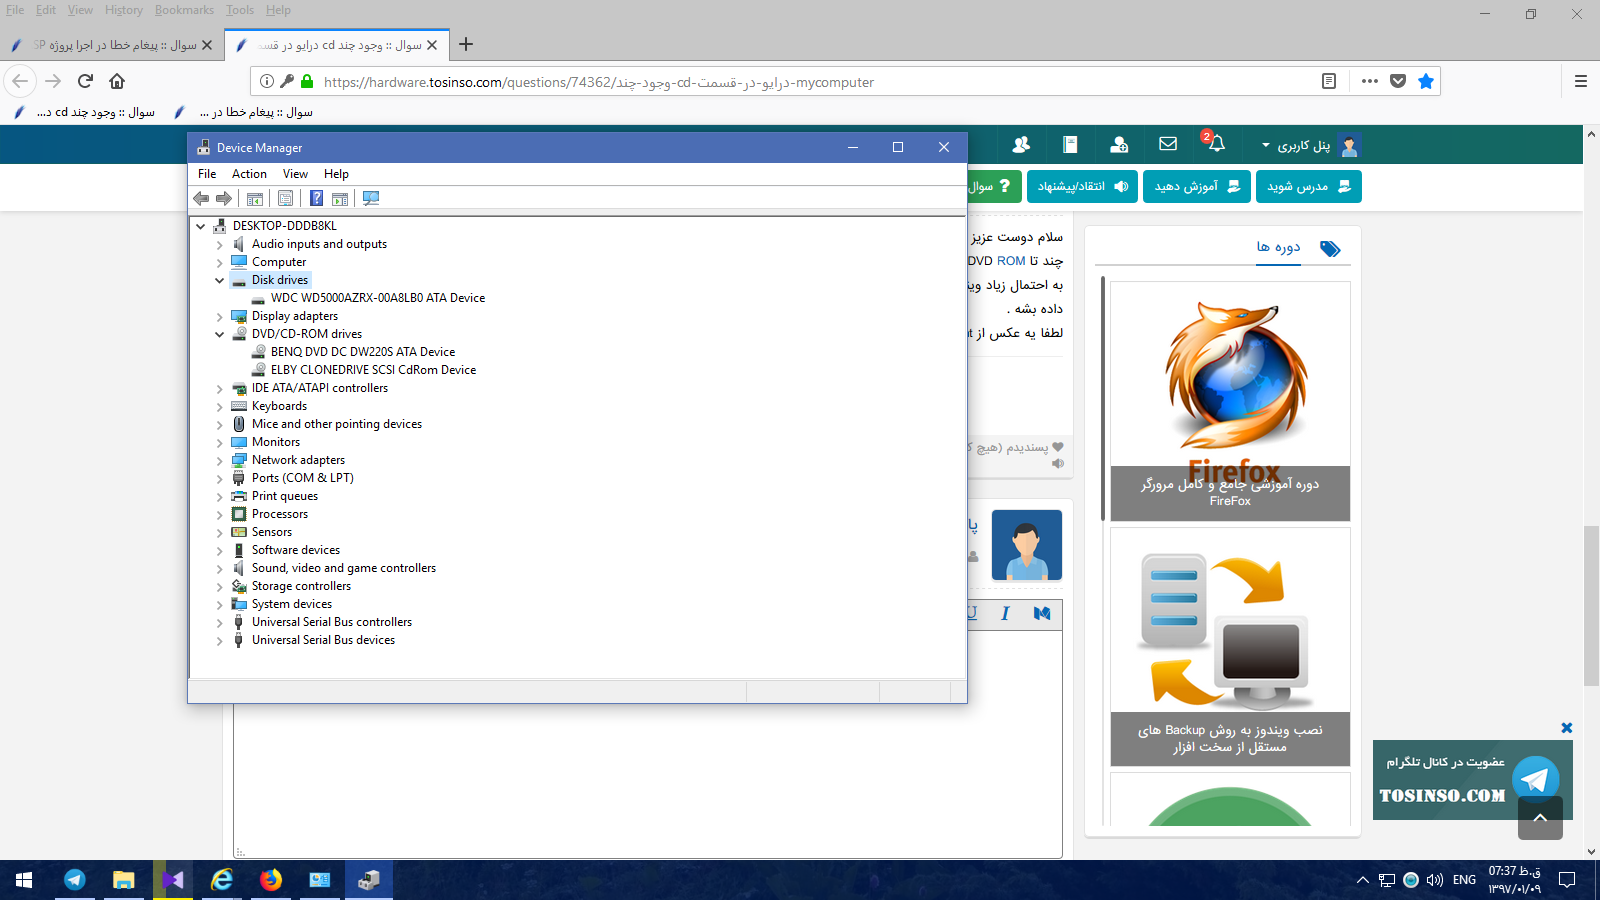Image resolution: width=1600 pixels, height=900 pixels.
Task: Expand IDE ATA/ATAPI controllers
Action: point(220,388)
